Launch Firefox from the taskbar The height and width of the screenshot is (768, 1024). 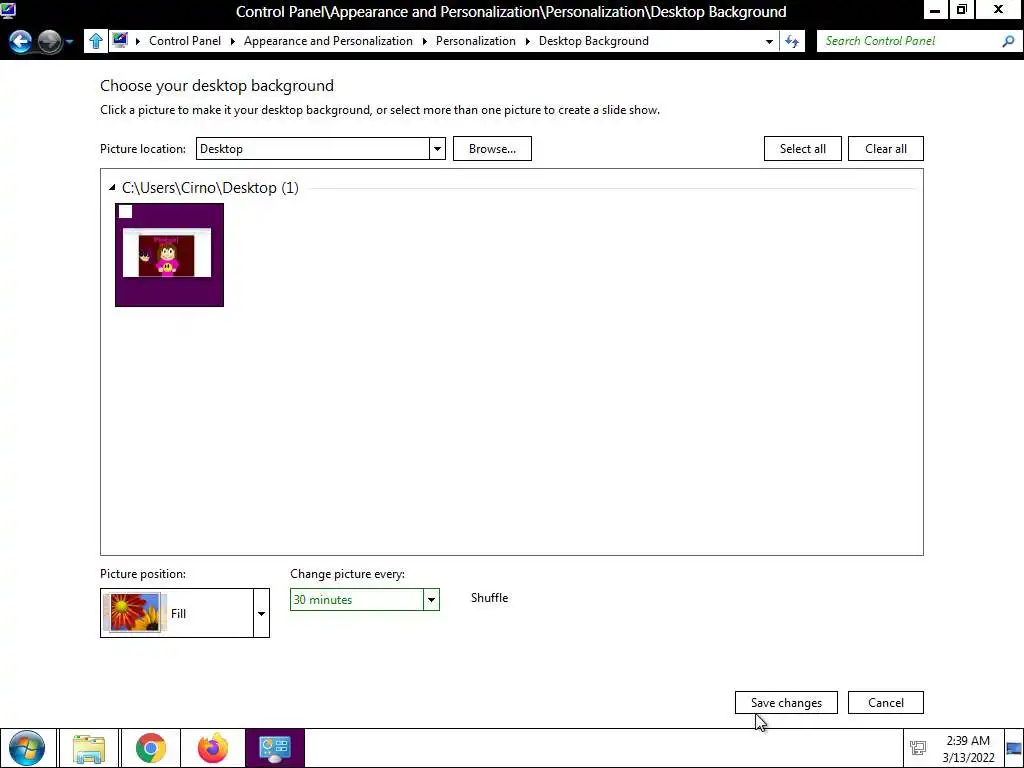[x=213, y=748]
